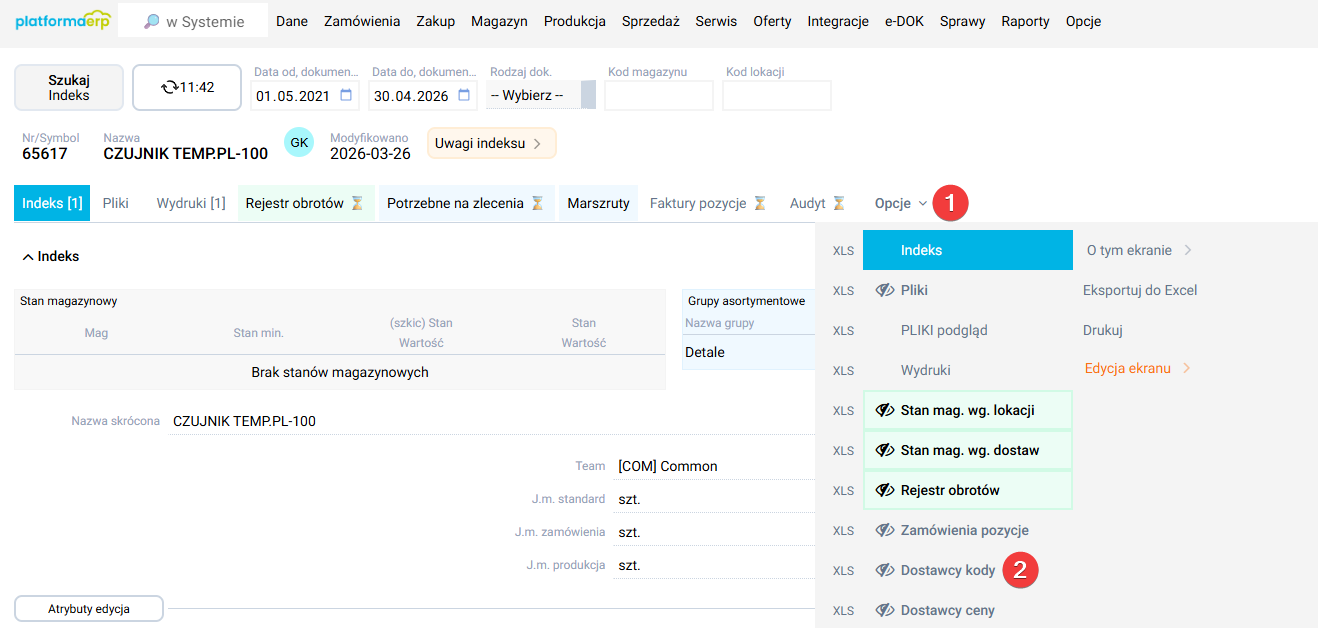Click the magnifier icon in the Systemie search
This screenshot has width=1318, height=628.
pyautogui.click(x=153, y=19)
